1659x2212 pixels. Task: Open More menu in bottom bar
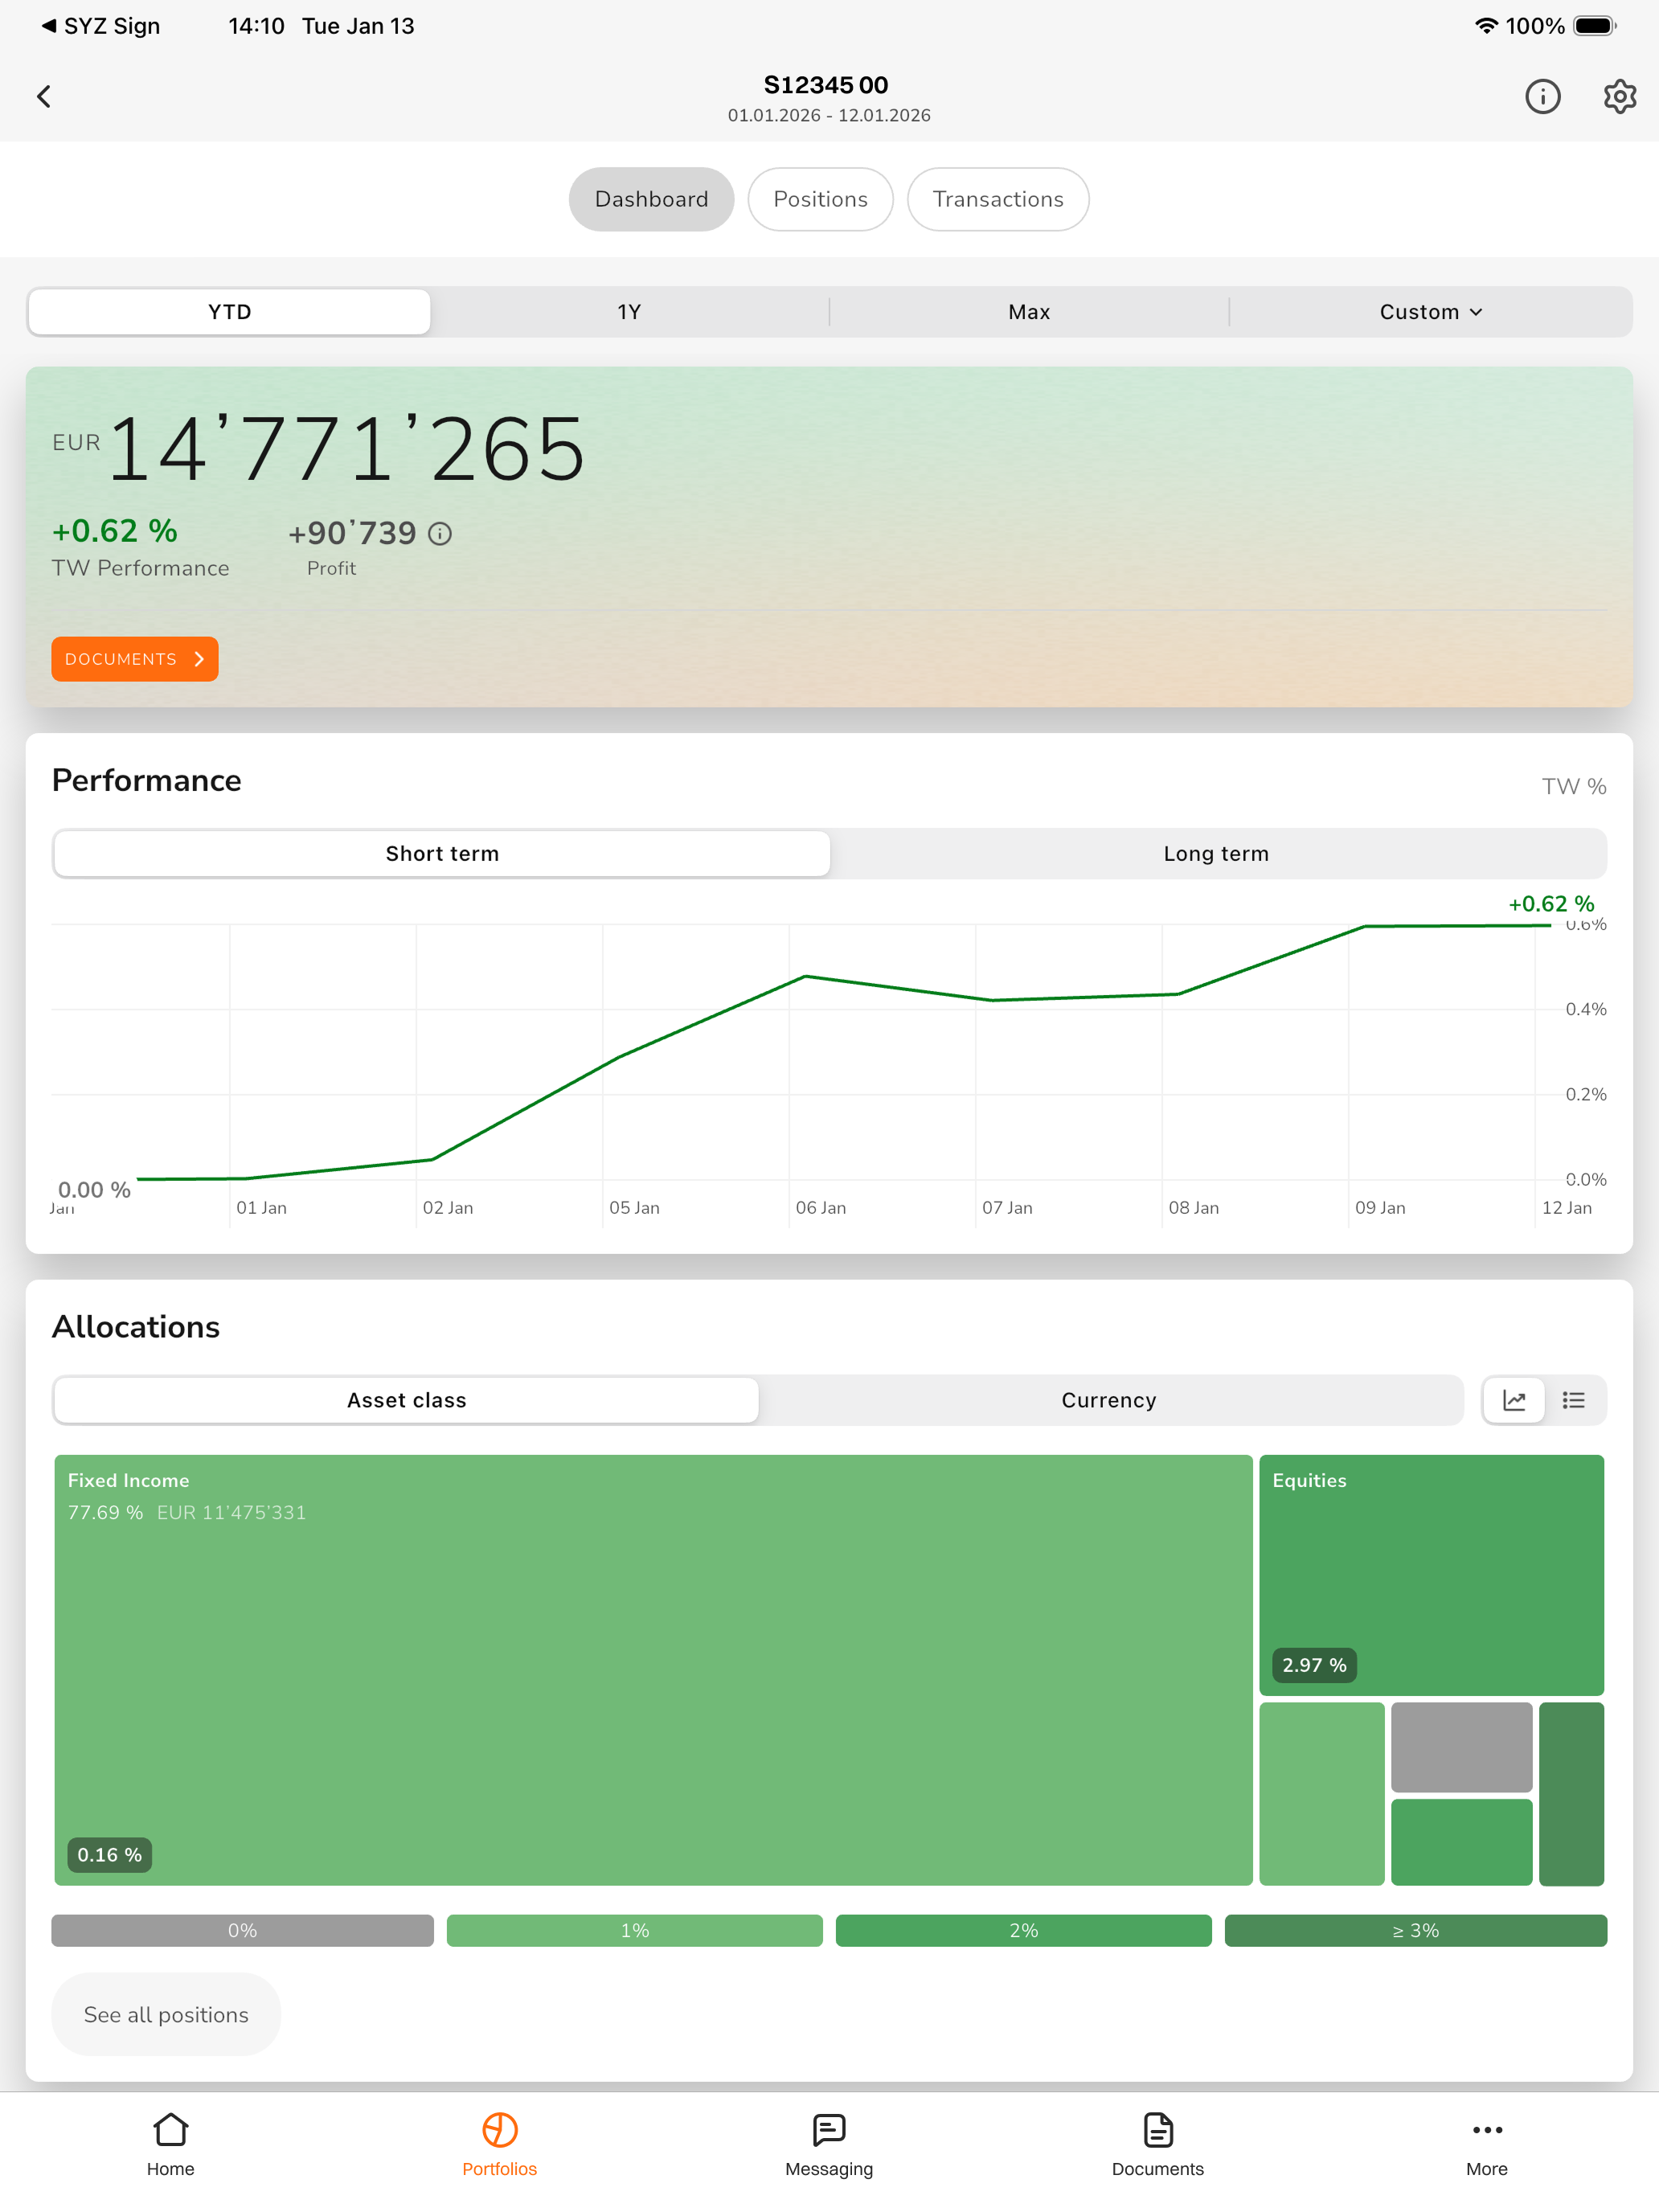coord(1487,2144)
